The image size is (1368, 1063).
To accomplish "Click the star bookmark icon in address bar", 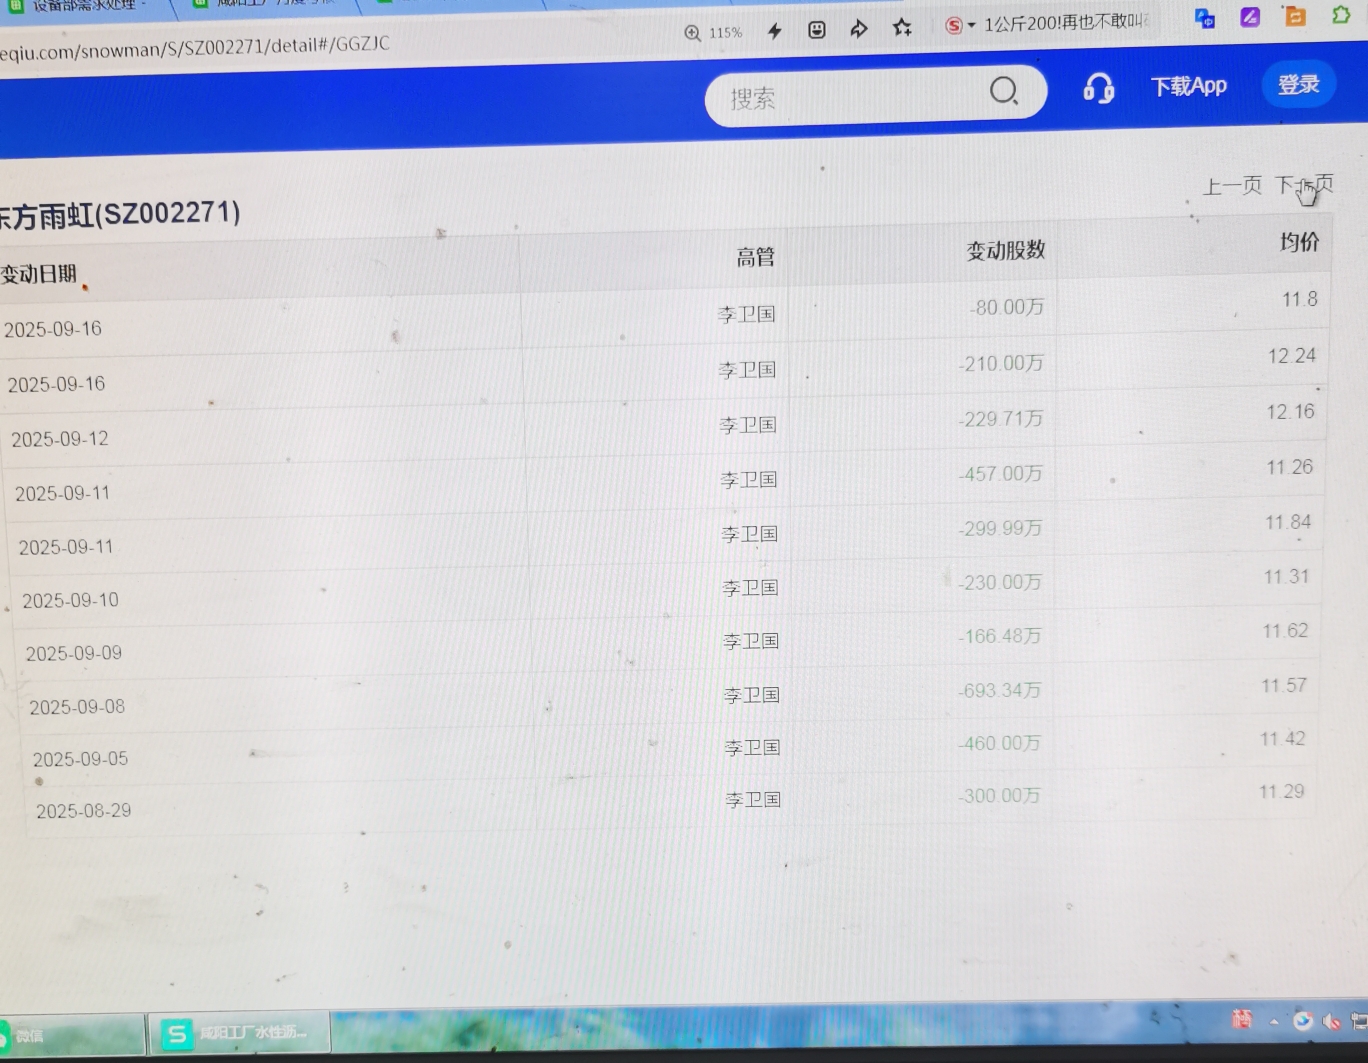I will coord(902,27).
